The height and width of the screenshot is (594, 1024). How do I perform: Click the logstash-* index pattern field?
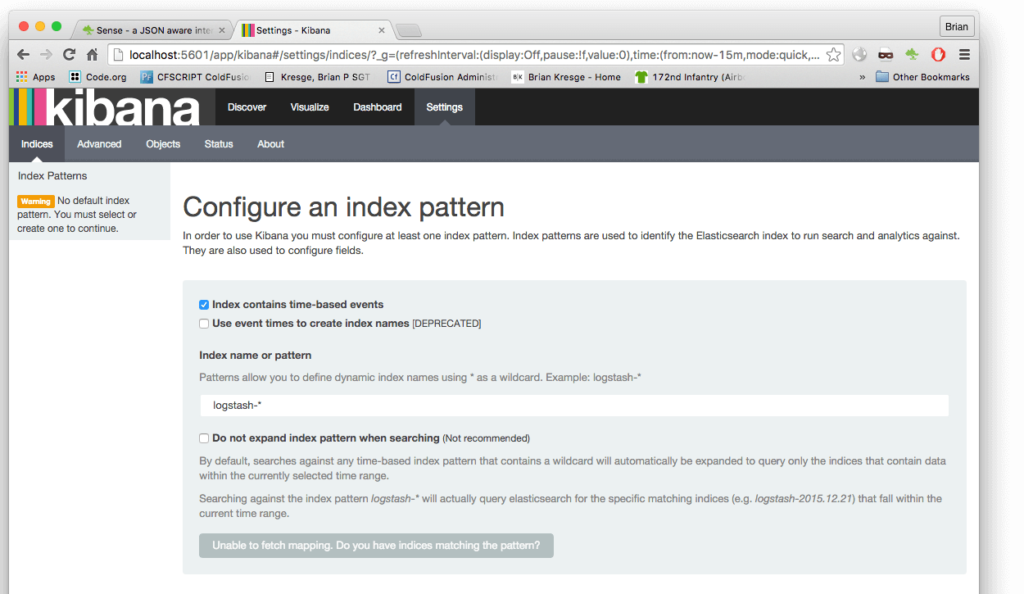point(573,405)
